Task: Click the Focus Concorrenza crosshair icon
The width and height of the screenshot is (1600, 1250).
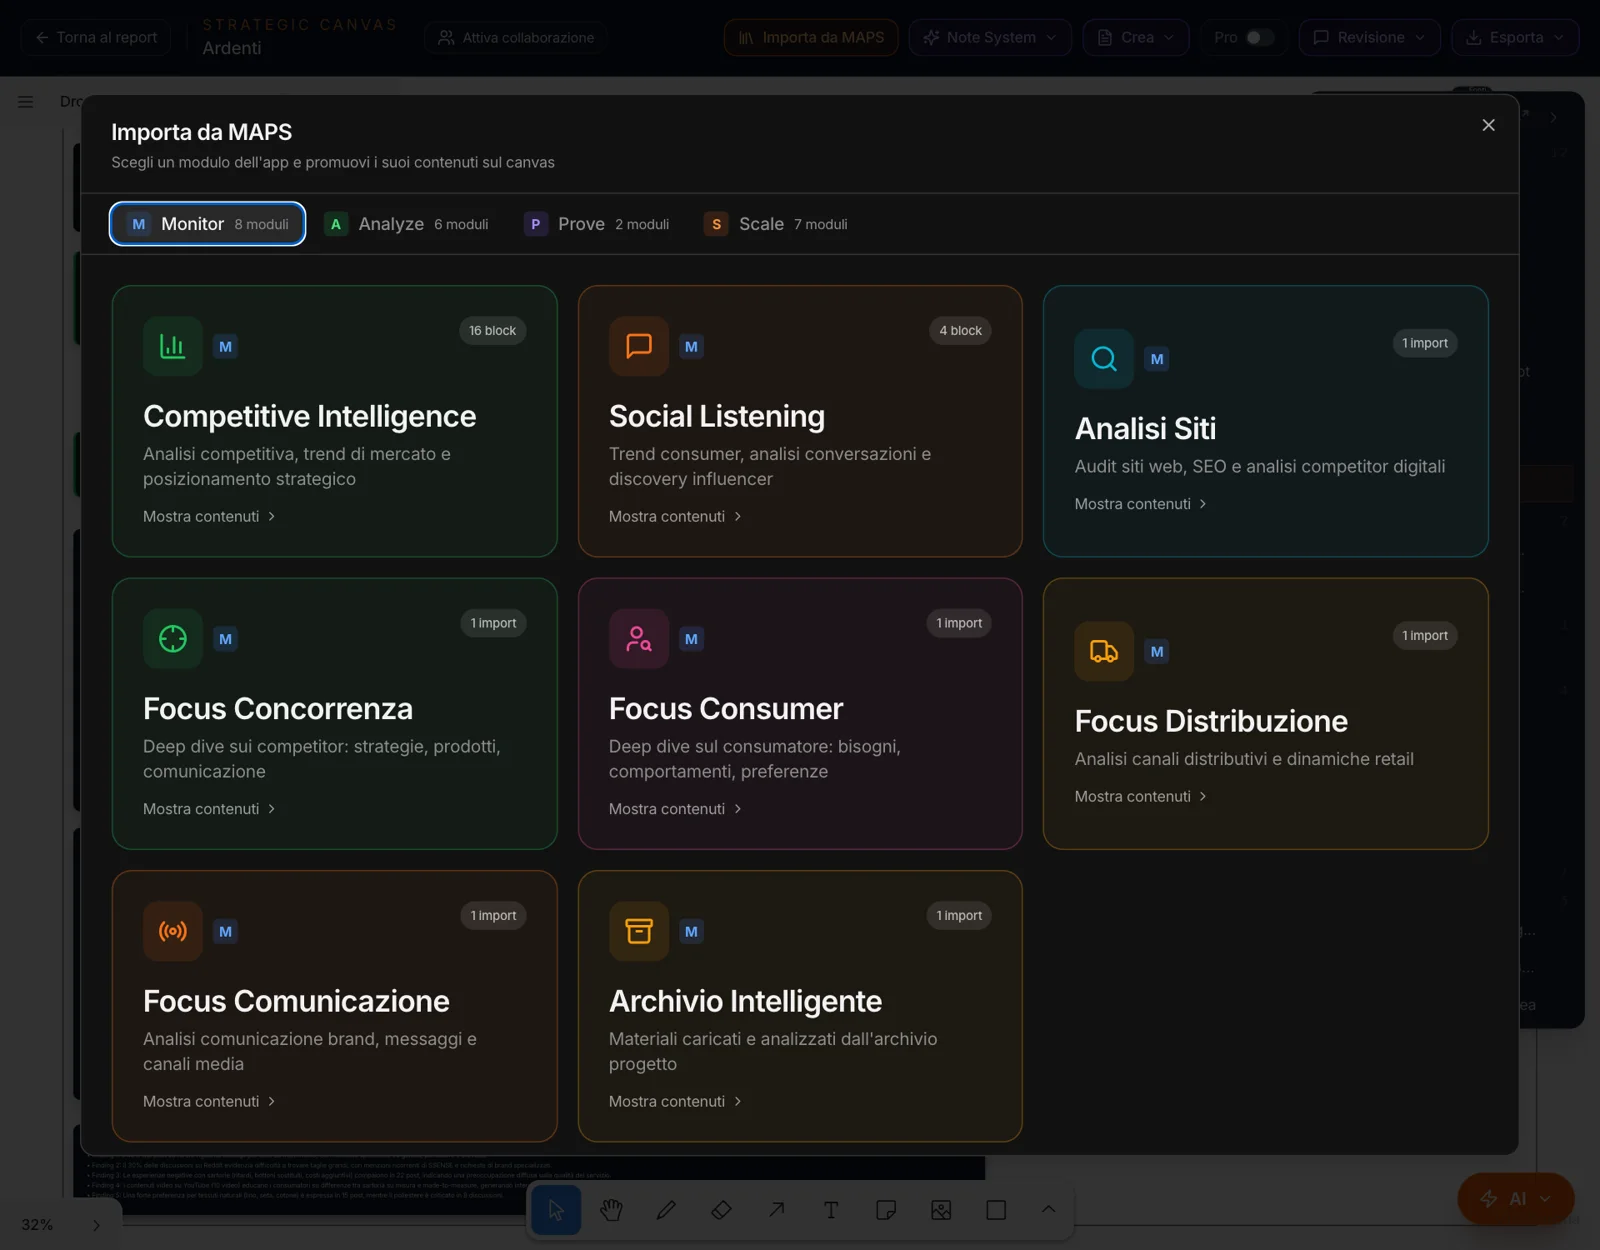Action: point(173,638)
